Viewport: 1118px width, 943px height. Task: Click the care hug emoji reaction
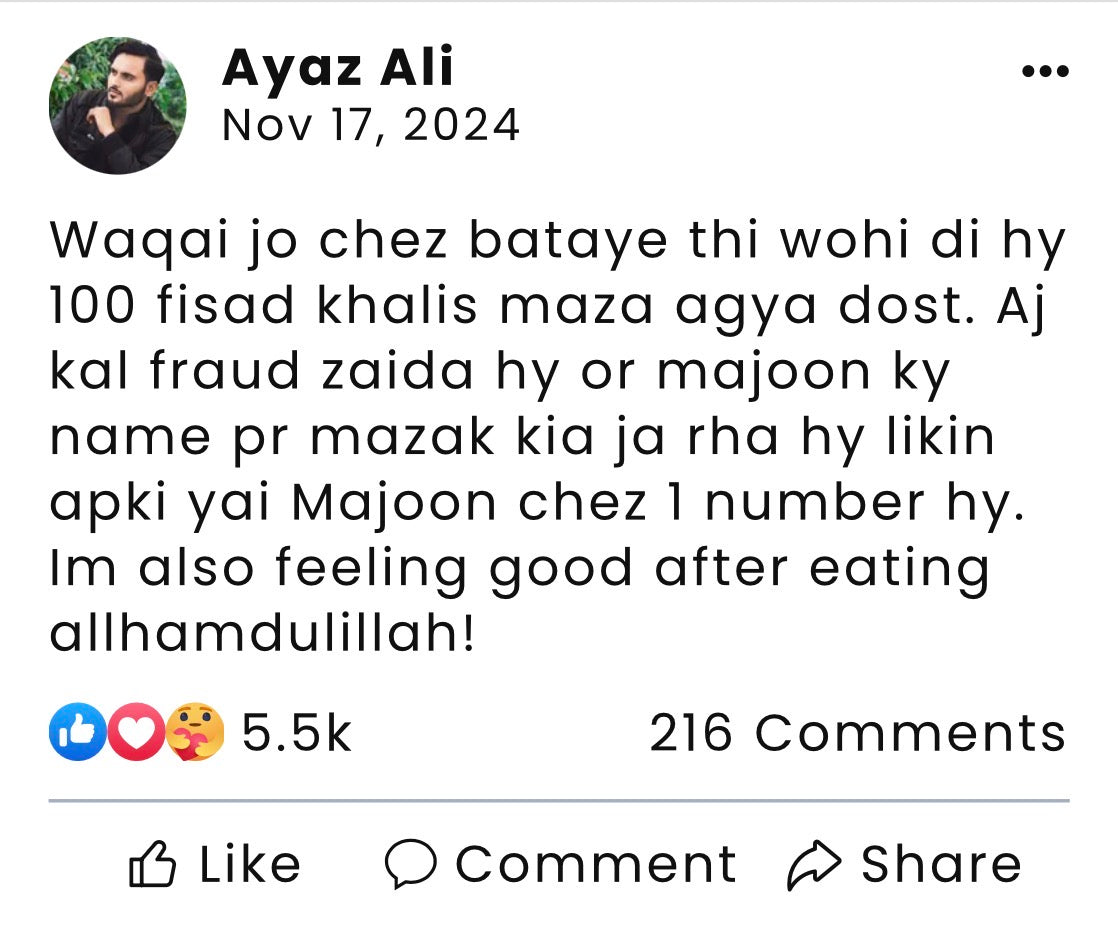[195, 733]
